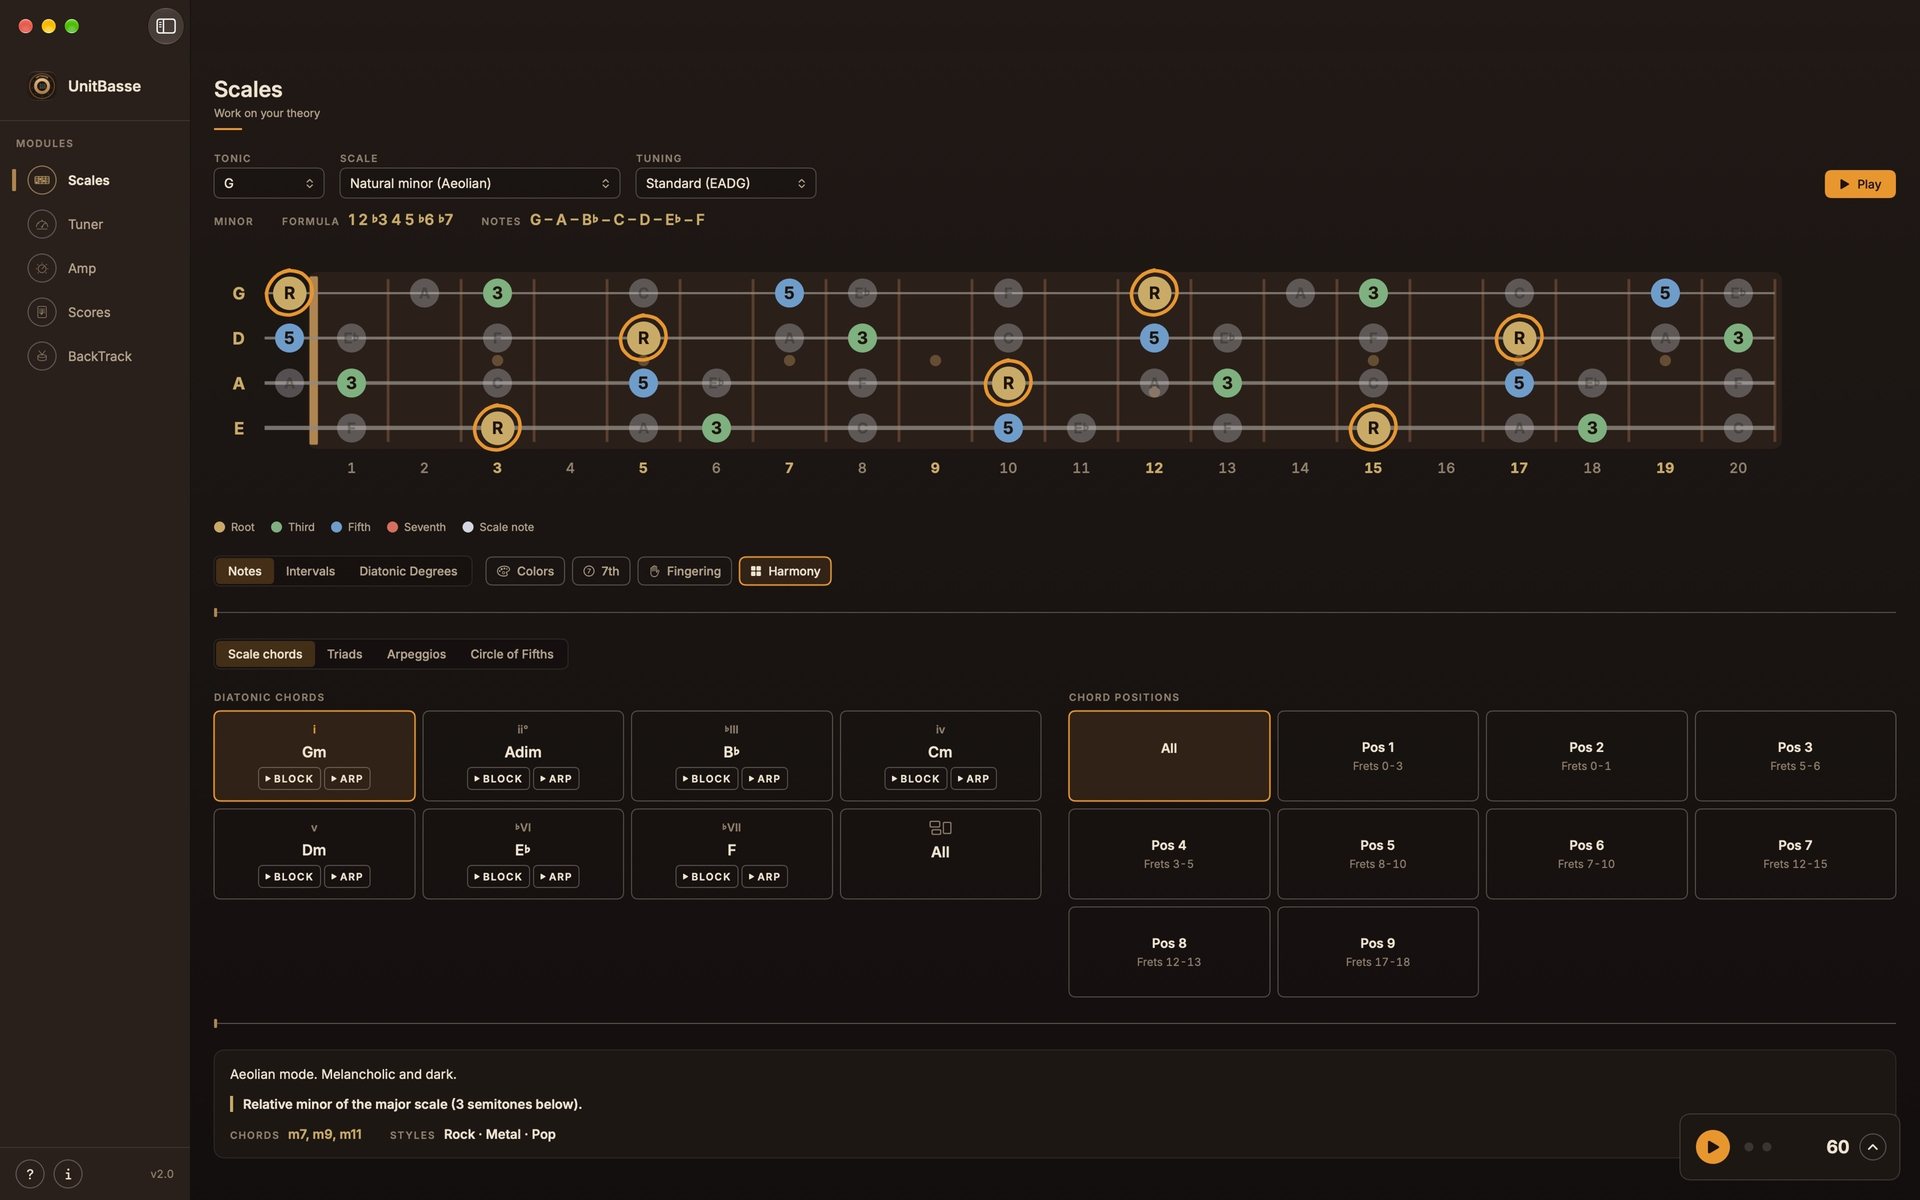Open the Scores module icon

(42, 312)
